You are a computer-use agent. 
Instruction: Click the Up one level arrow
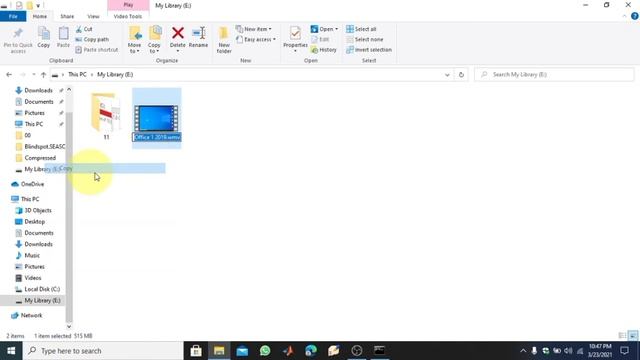tap(43, 75)
